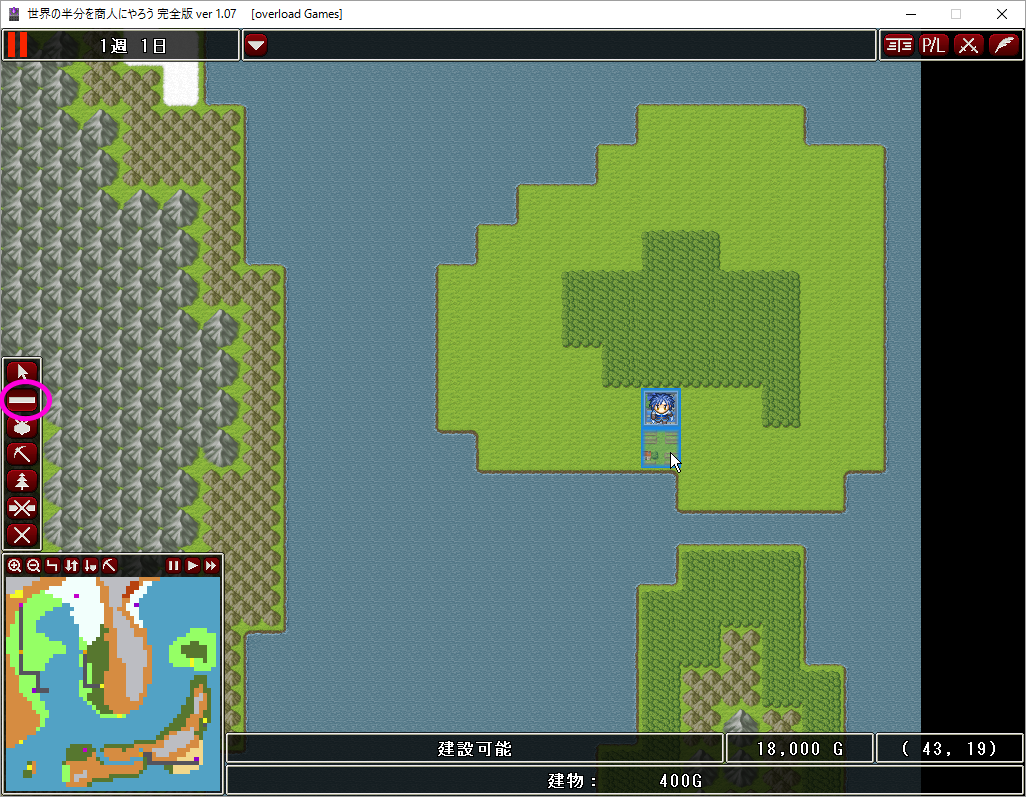This screenshot has height=797, width=1026.
Task: Set game speed to play
Action: click(192, 565)
